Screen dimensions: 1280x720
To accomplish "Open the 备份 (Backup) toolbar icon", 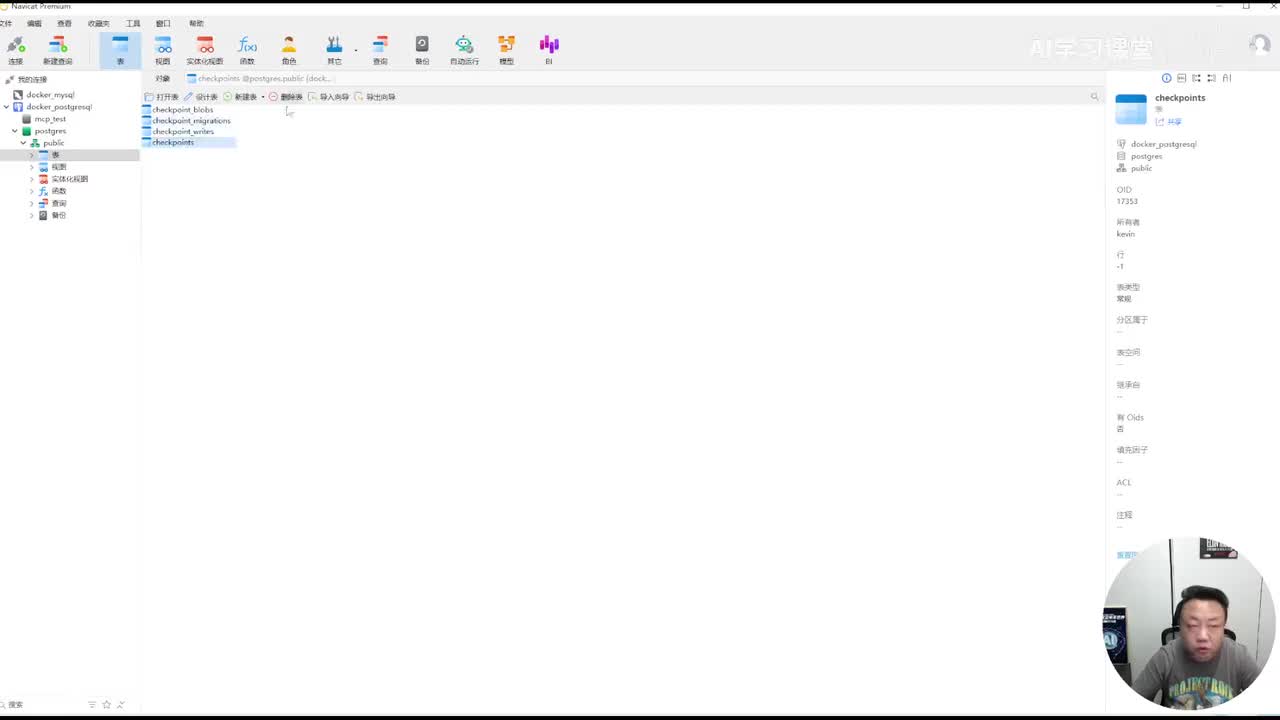I will (422, 50).
